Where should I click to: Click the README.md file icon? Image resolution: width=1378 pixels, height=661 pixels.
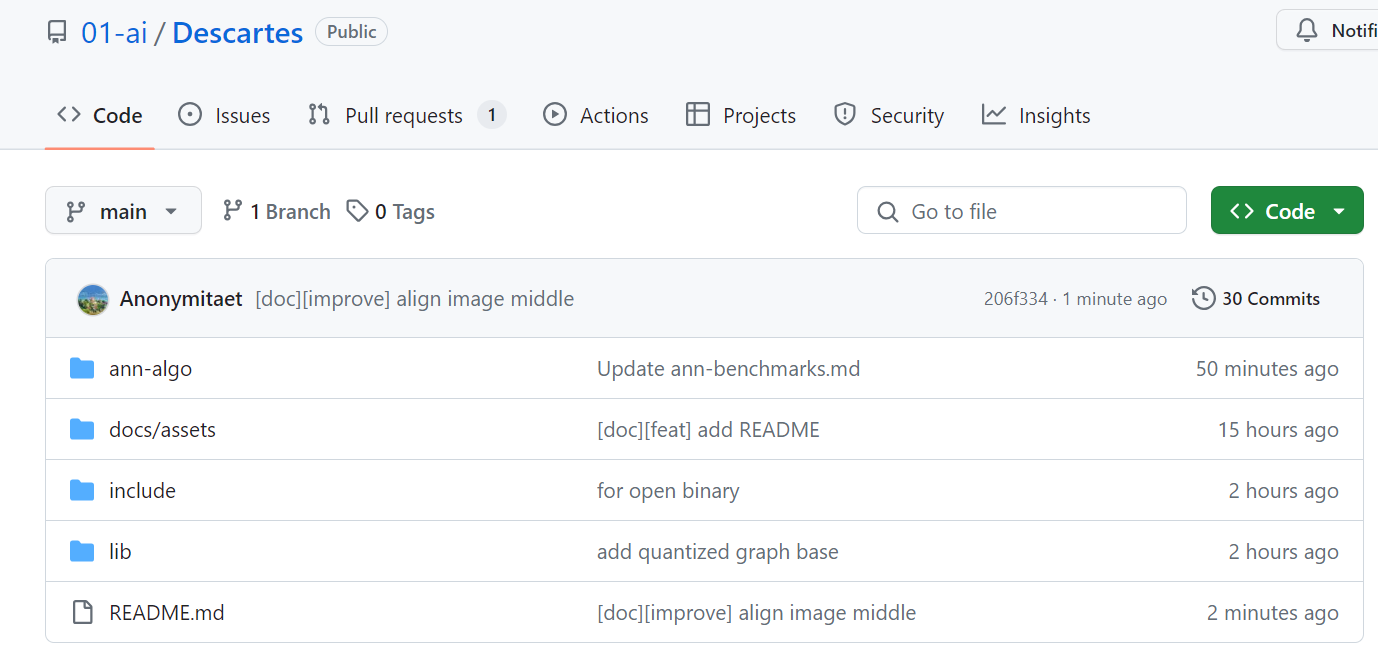click(x=82, y=613)
